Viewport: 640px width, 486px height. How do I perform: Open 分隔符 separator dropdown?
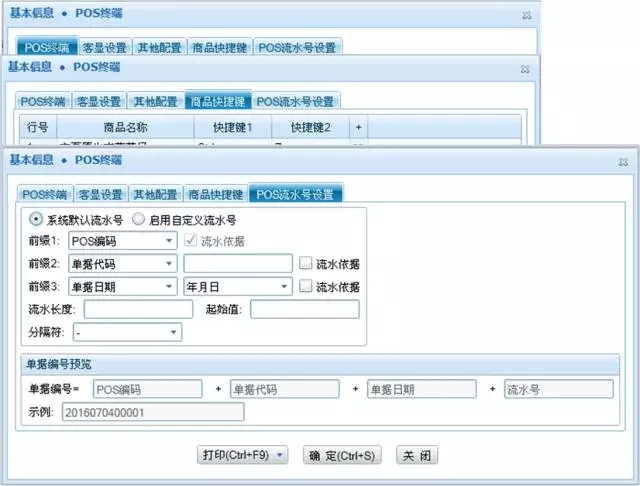[127, 332]
